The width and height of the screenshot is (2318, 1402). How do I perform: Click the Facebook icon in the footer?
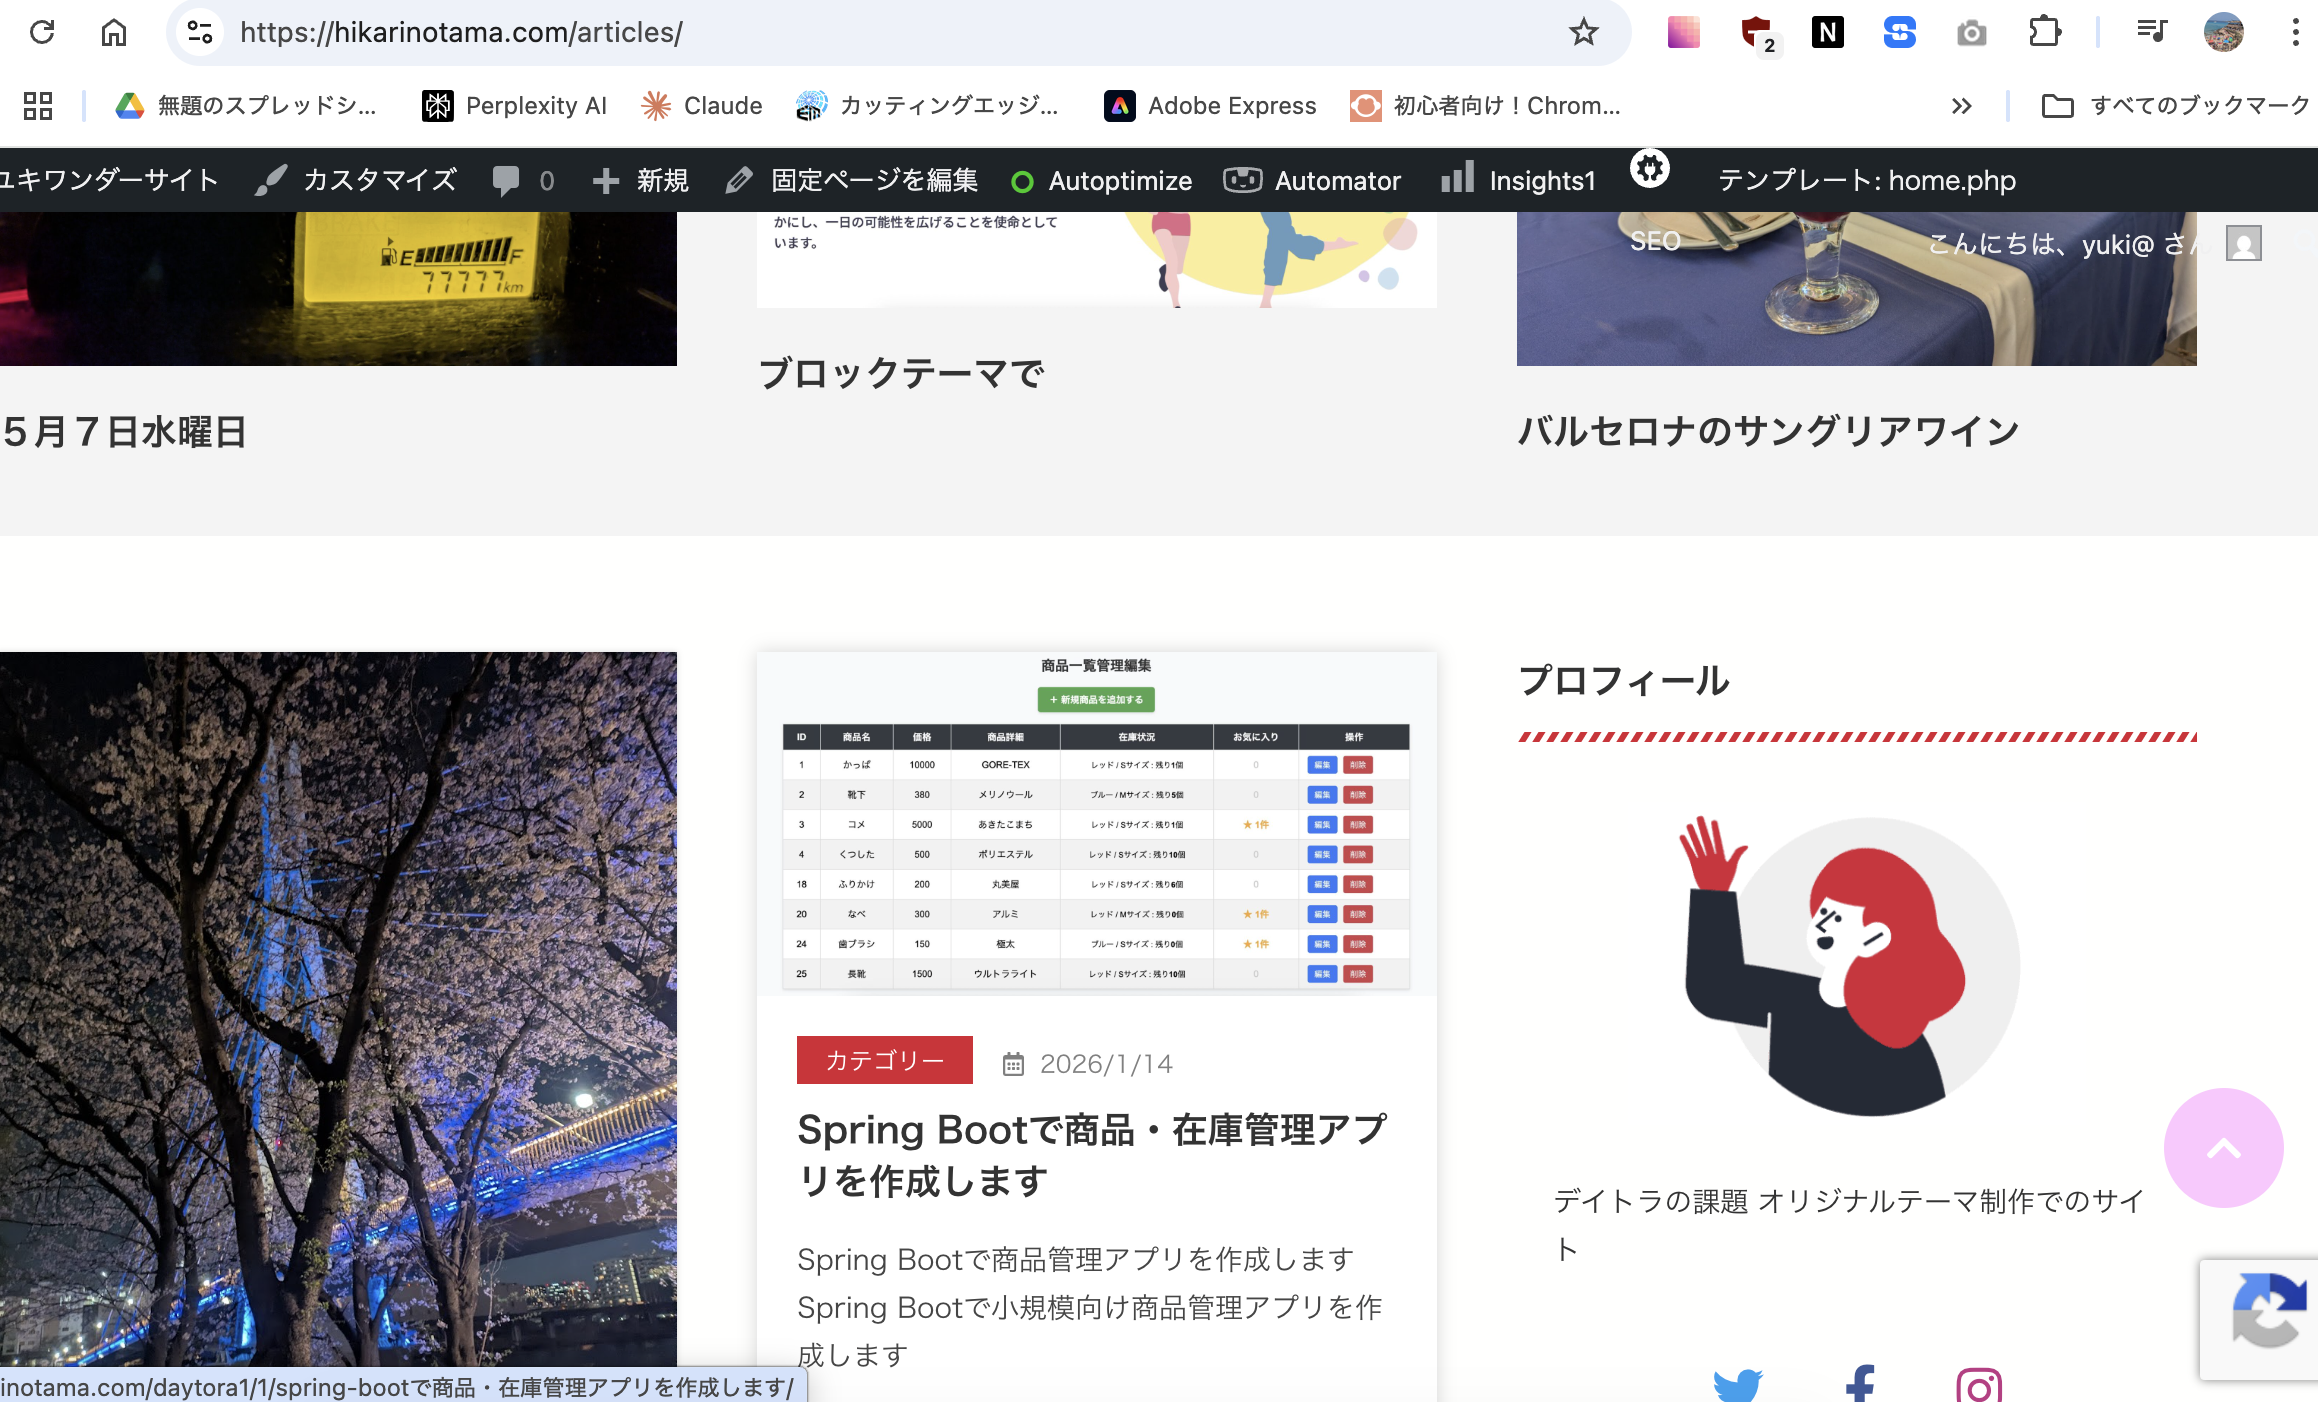(x=1860, y=1385)
